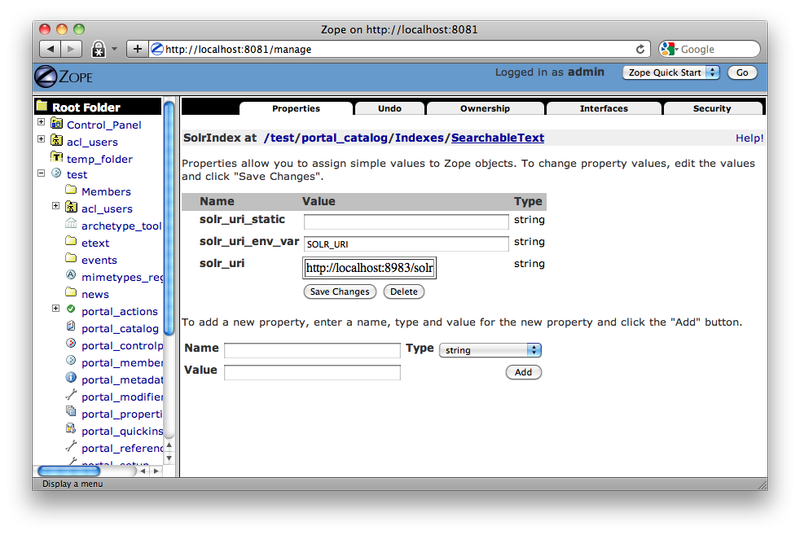Switch to the Undo tab
This screenshot has width=800, height=535.
pyautogui.click(x=389, y=108)
